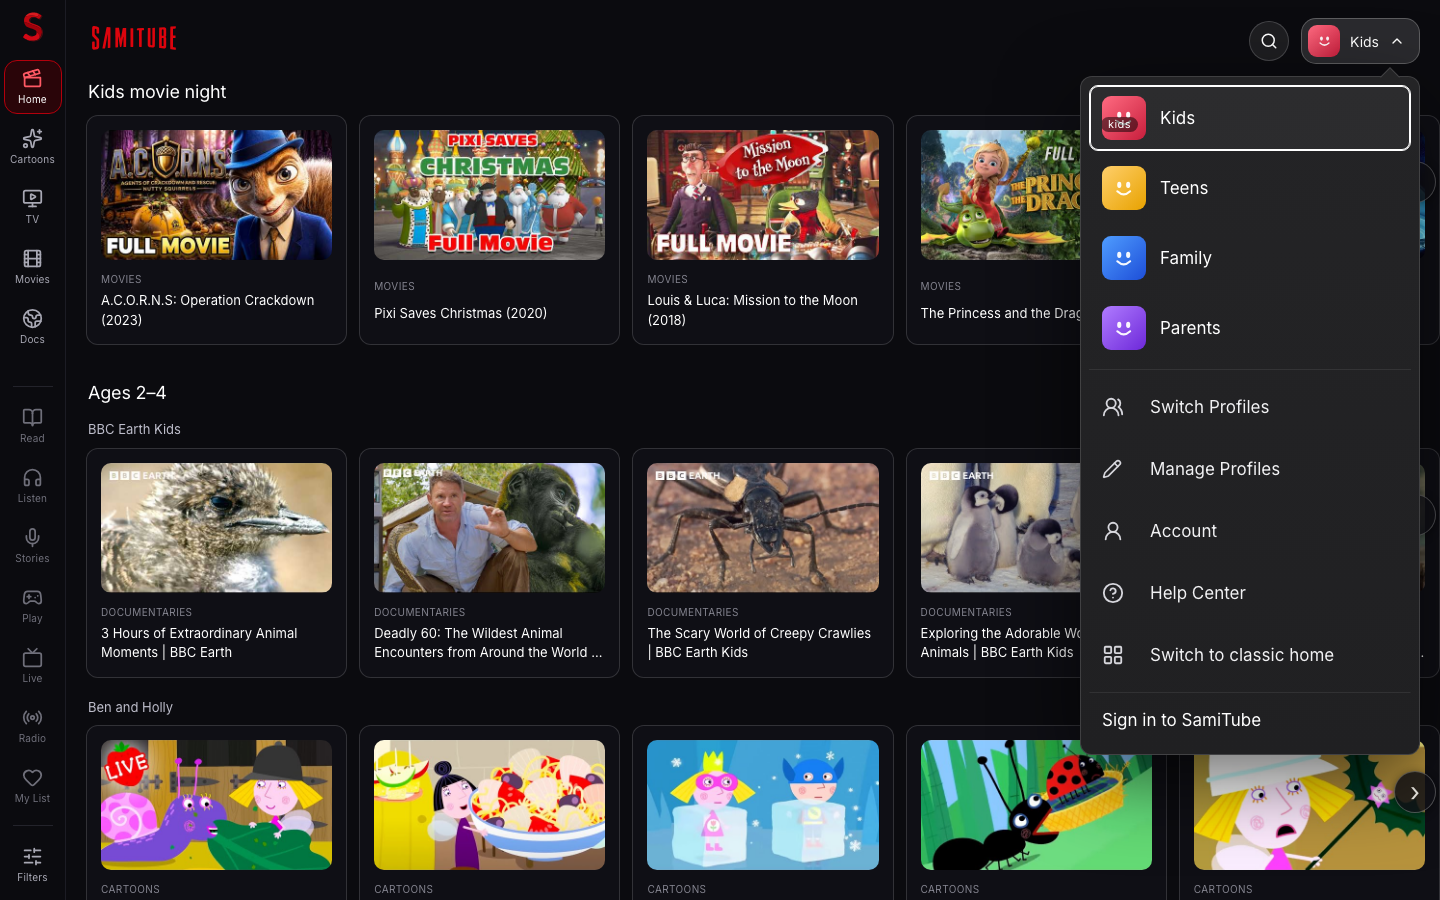Viewport: 1440px width, 900px height.
Task: Click the person icon beside Account
Action: pos(1113,531)
